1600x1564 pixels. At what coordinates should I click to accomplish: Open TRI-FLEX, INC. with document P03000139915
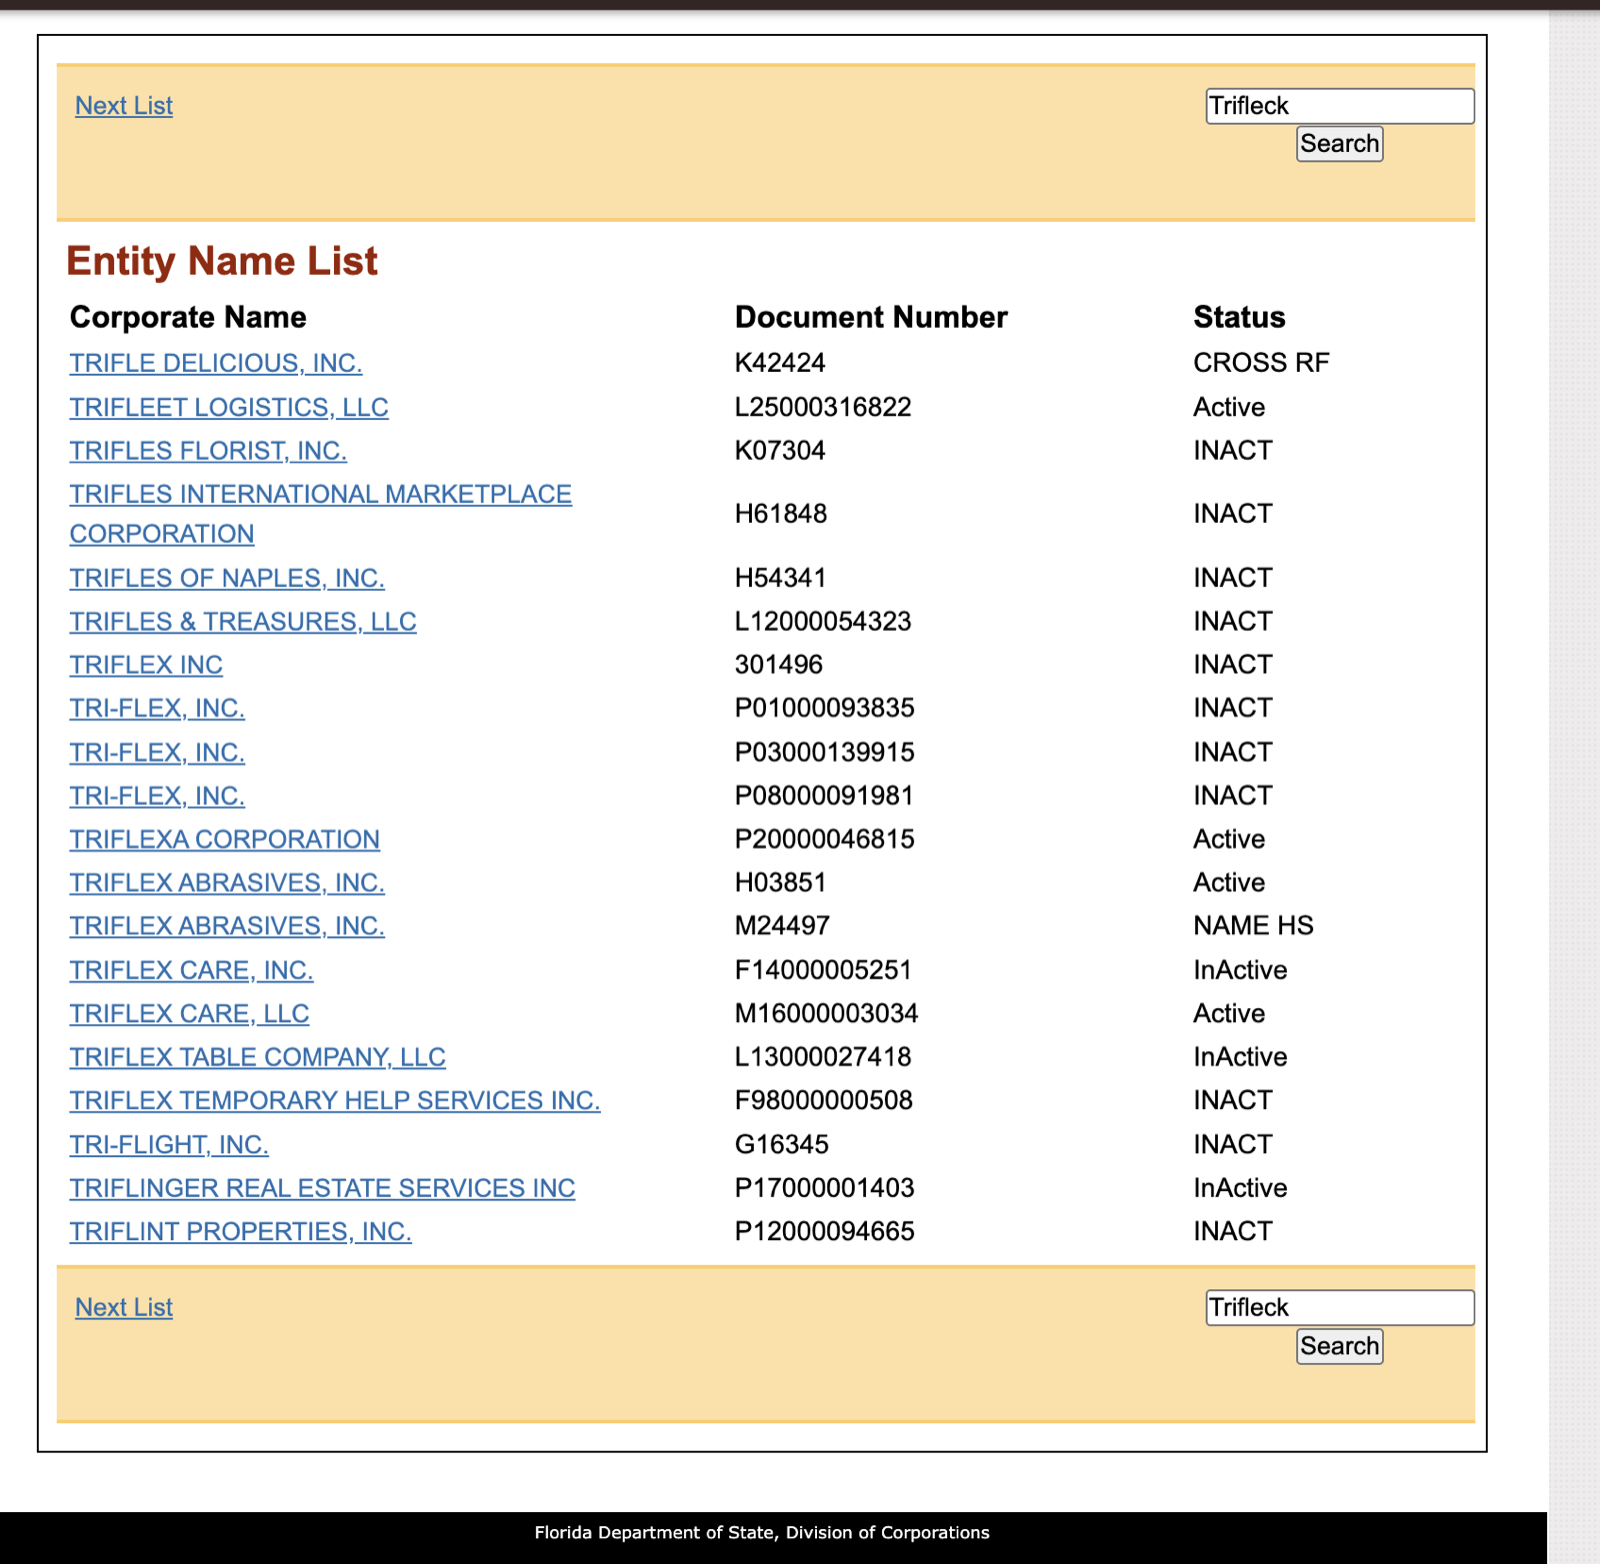(157, 752)
